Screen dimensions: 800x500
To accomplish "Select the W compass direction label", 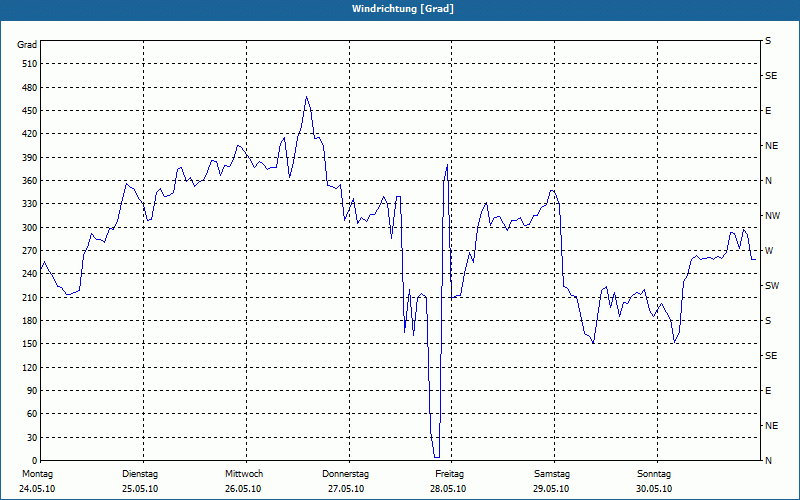I will tap(769, 251).
